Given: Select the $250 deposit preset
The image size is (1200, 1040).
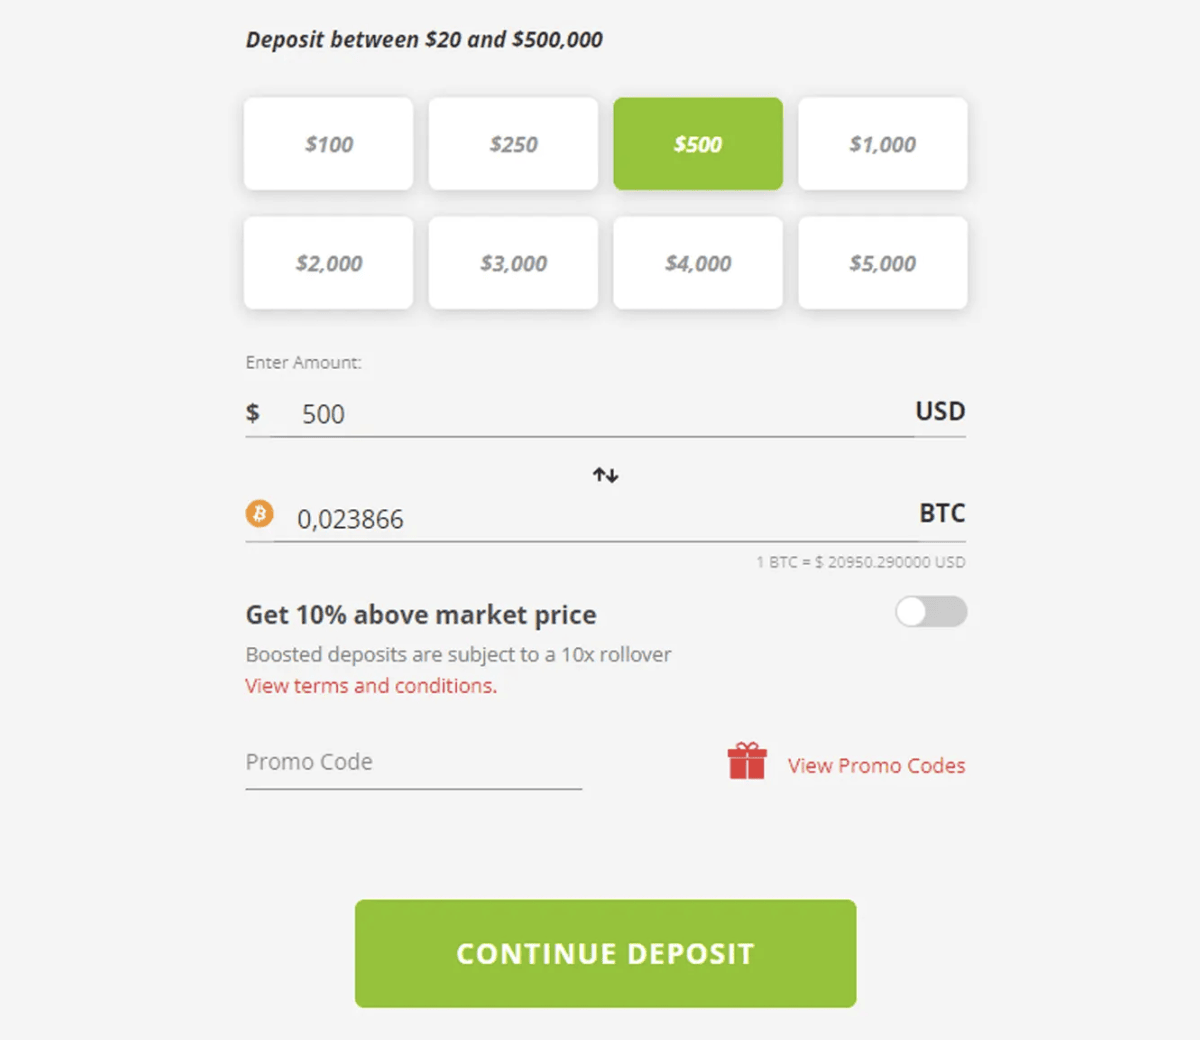Looking at the screenshot, I should (513, 143).
